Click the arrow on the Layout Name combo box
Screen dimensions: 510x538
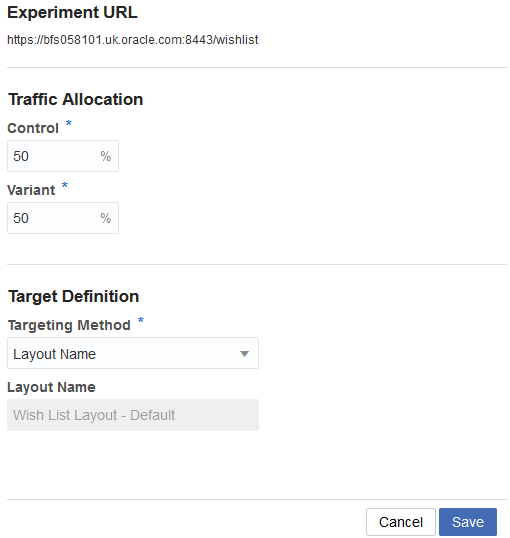point(244,354)
